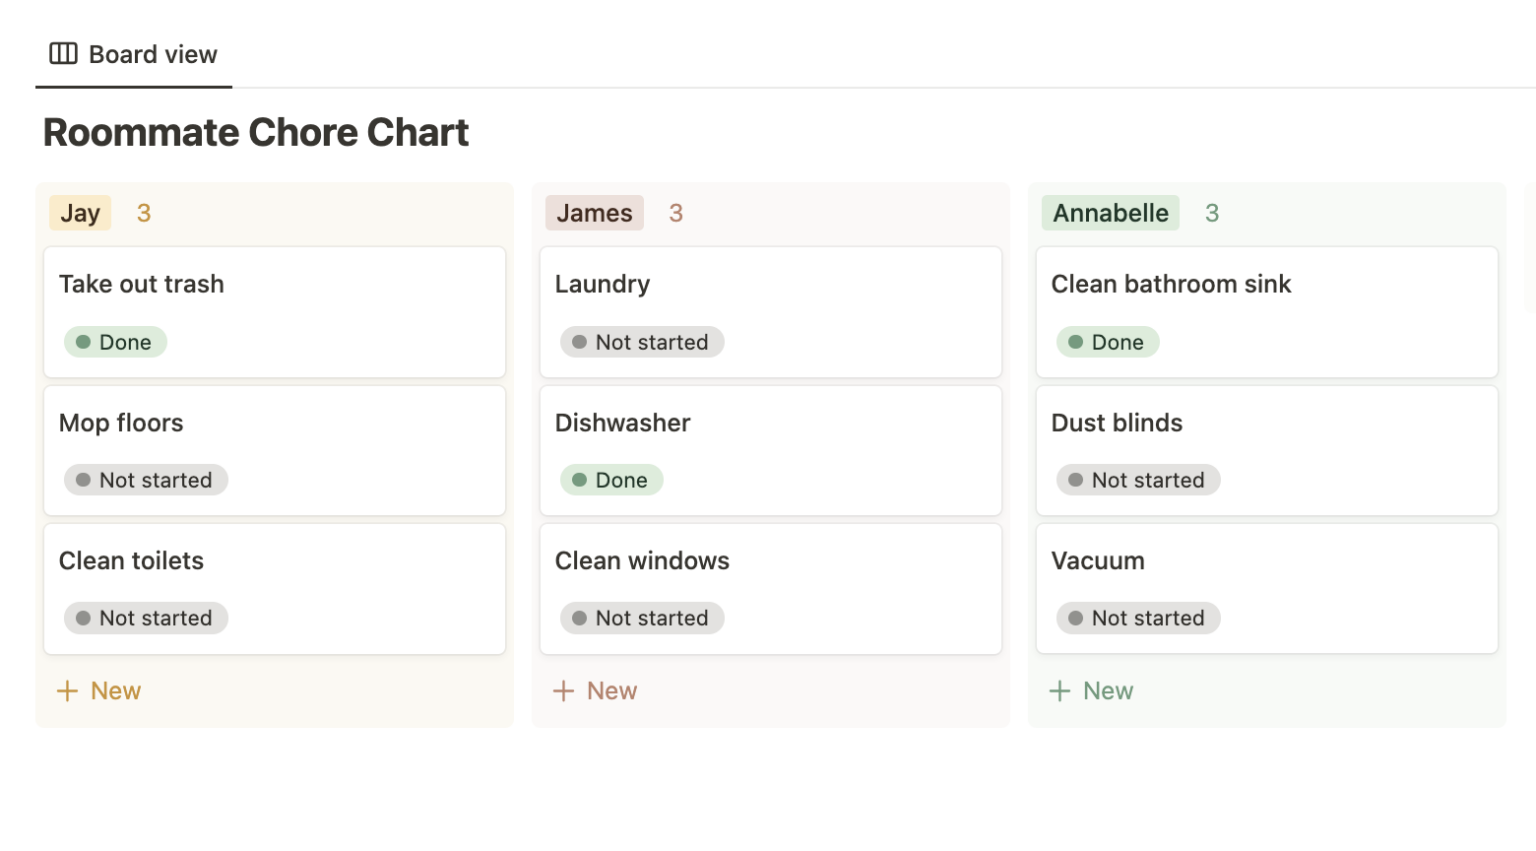The image size is (1536, 851).
Task: Switch to the Board view tab
Action: pyautogui.click(x=133, y=54)
